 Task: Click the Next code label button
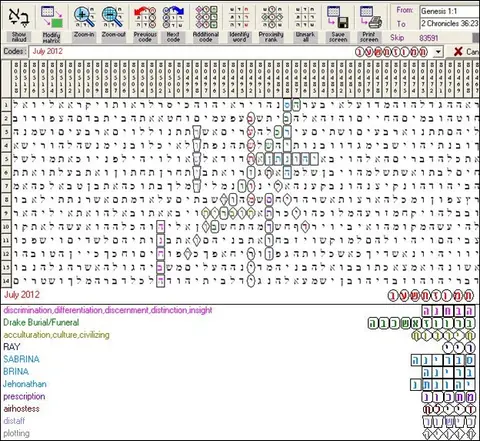(x=173, y=37)
